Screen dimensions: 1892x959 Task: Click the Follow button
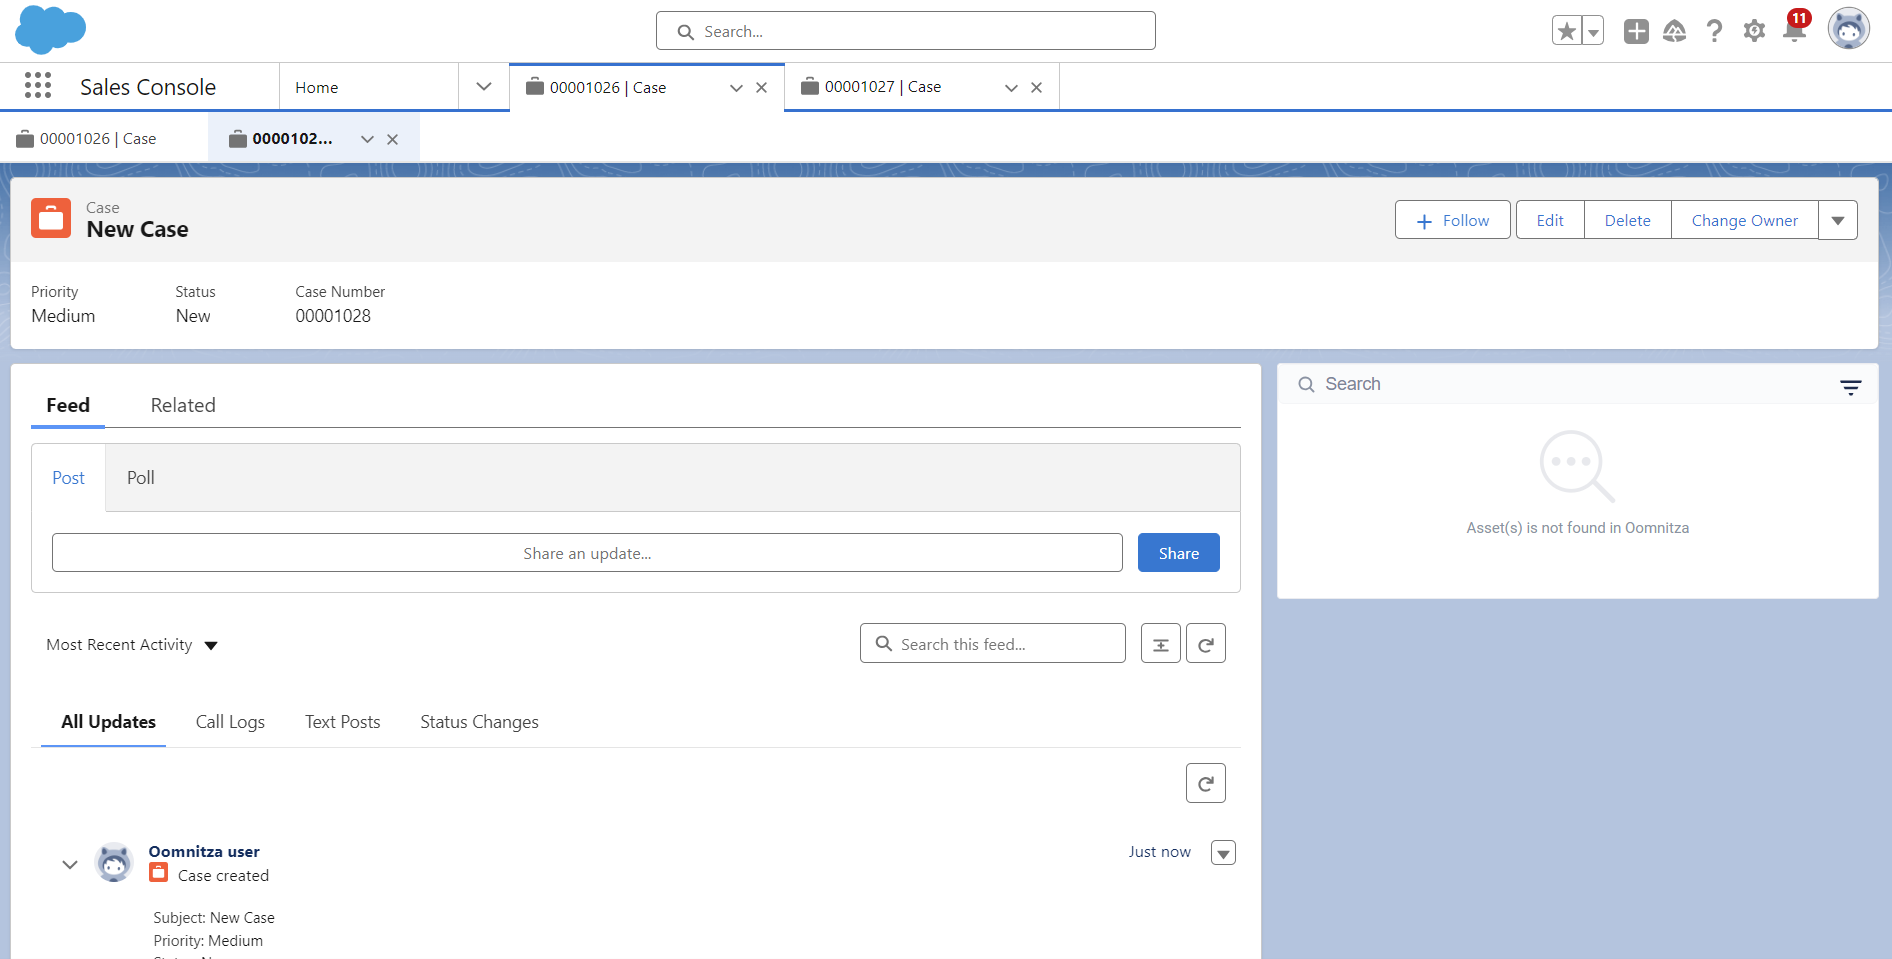[1452, 220]
